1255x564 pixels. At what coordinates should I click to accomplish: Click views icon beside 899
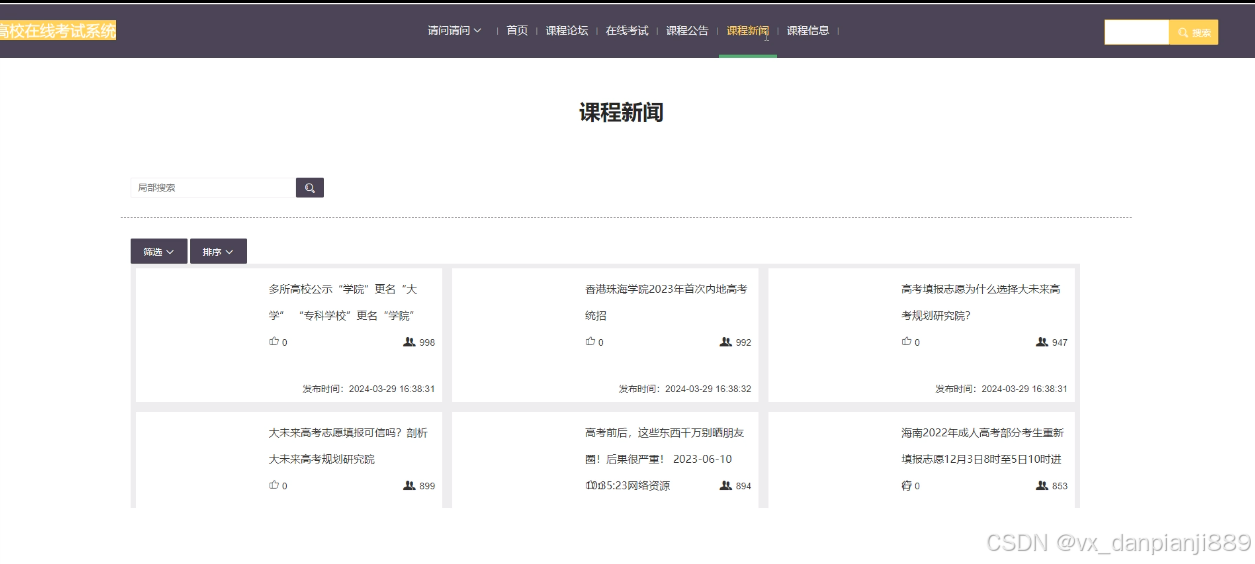pyautogui.click(x=409, y=485)
